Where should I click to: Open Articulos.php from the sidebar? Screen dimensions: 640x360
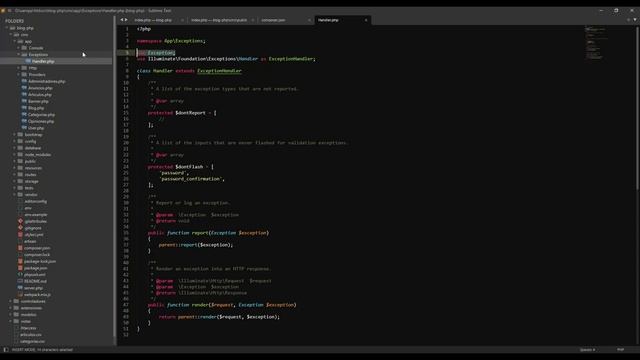tap(40, 95)
